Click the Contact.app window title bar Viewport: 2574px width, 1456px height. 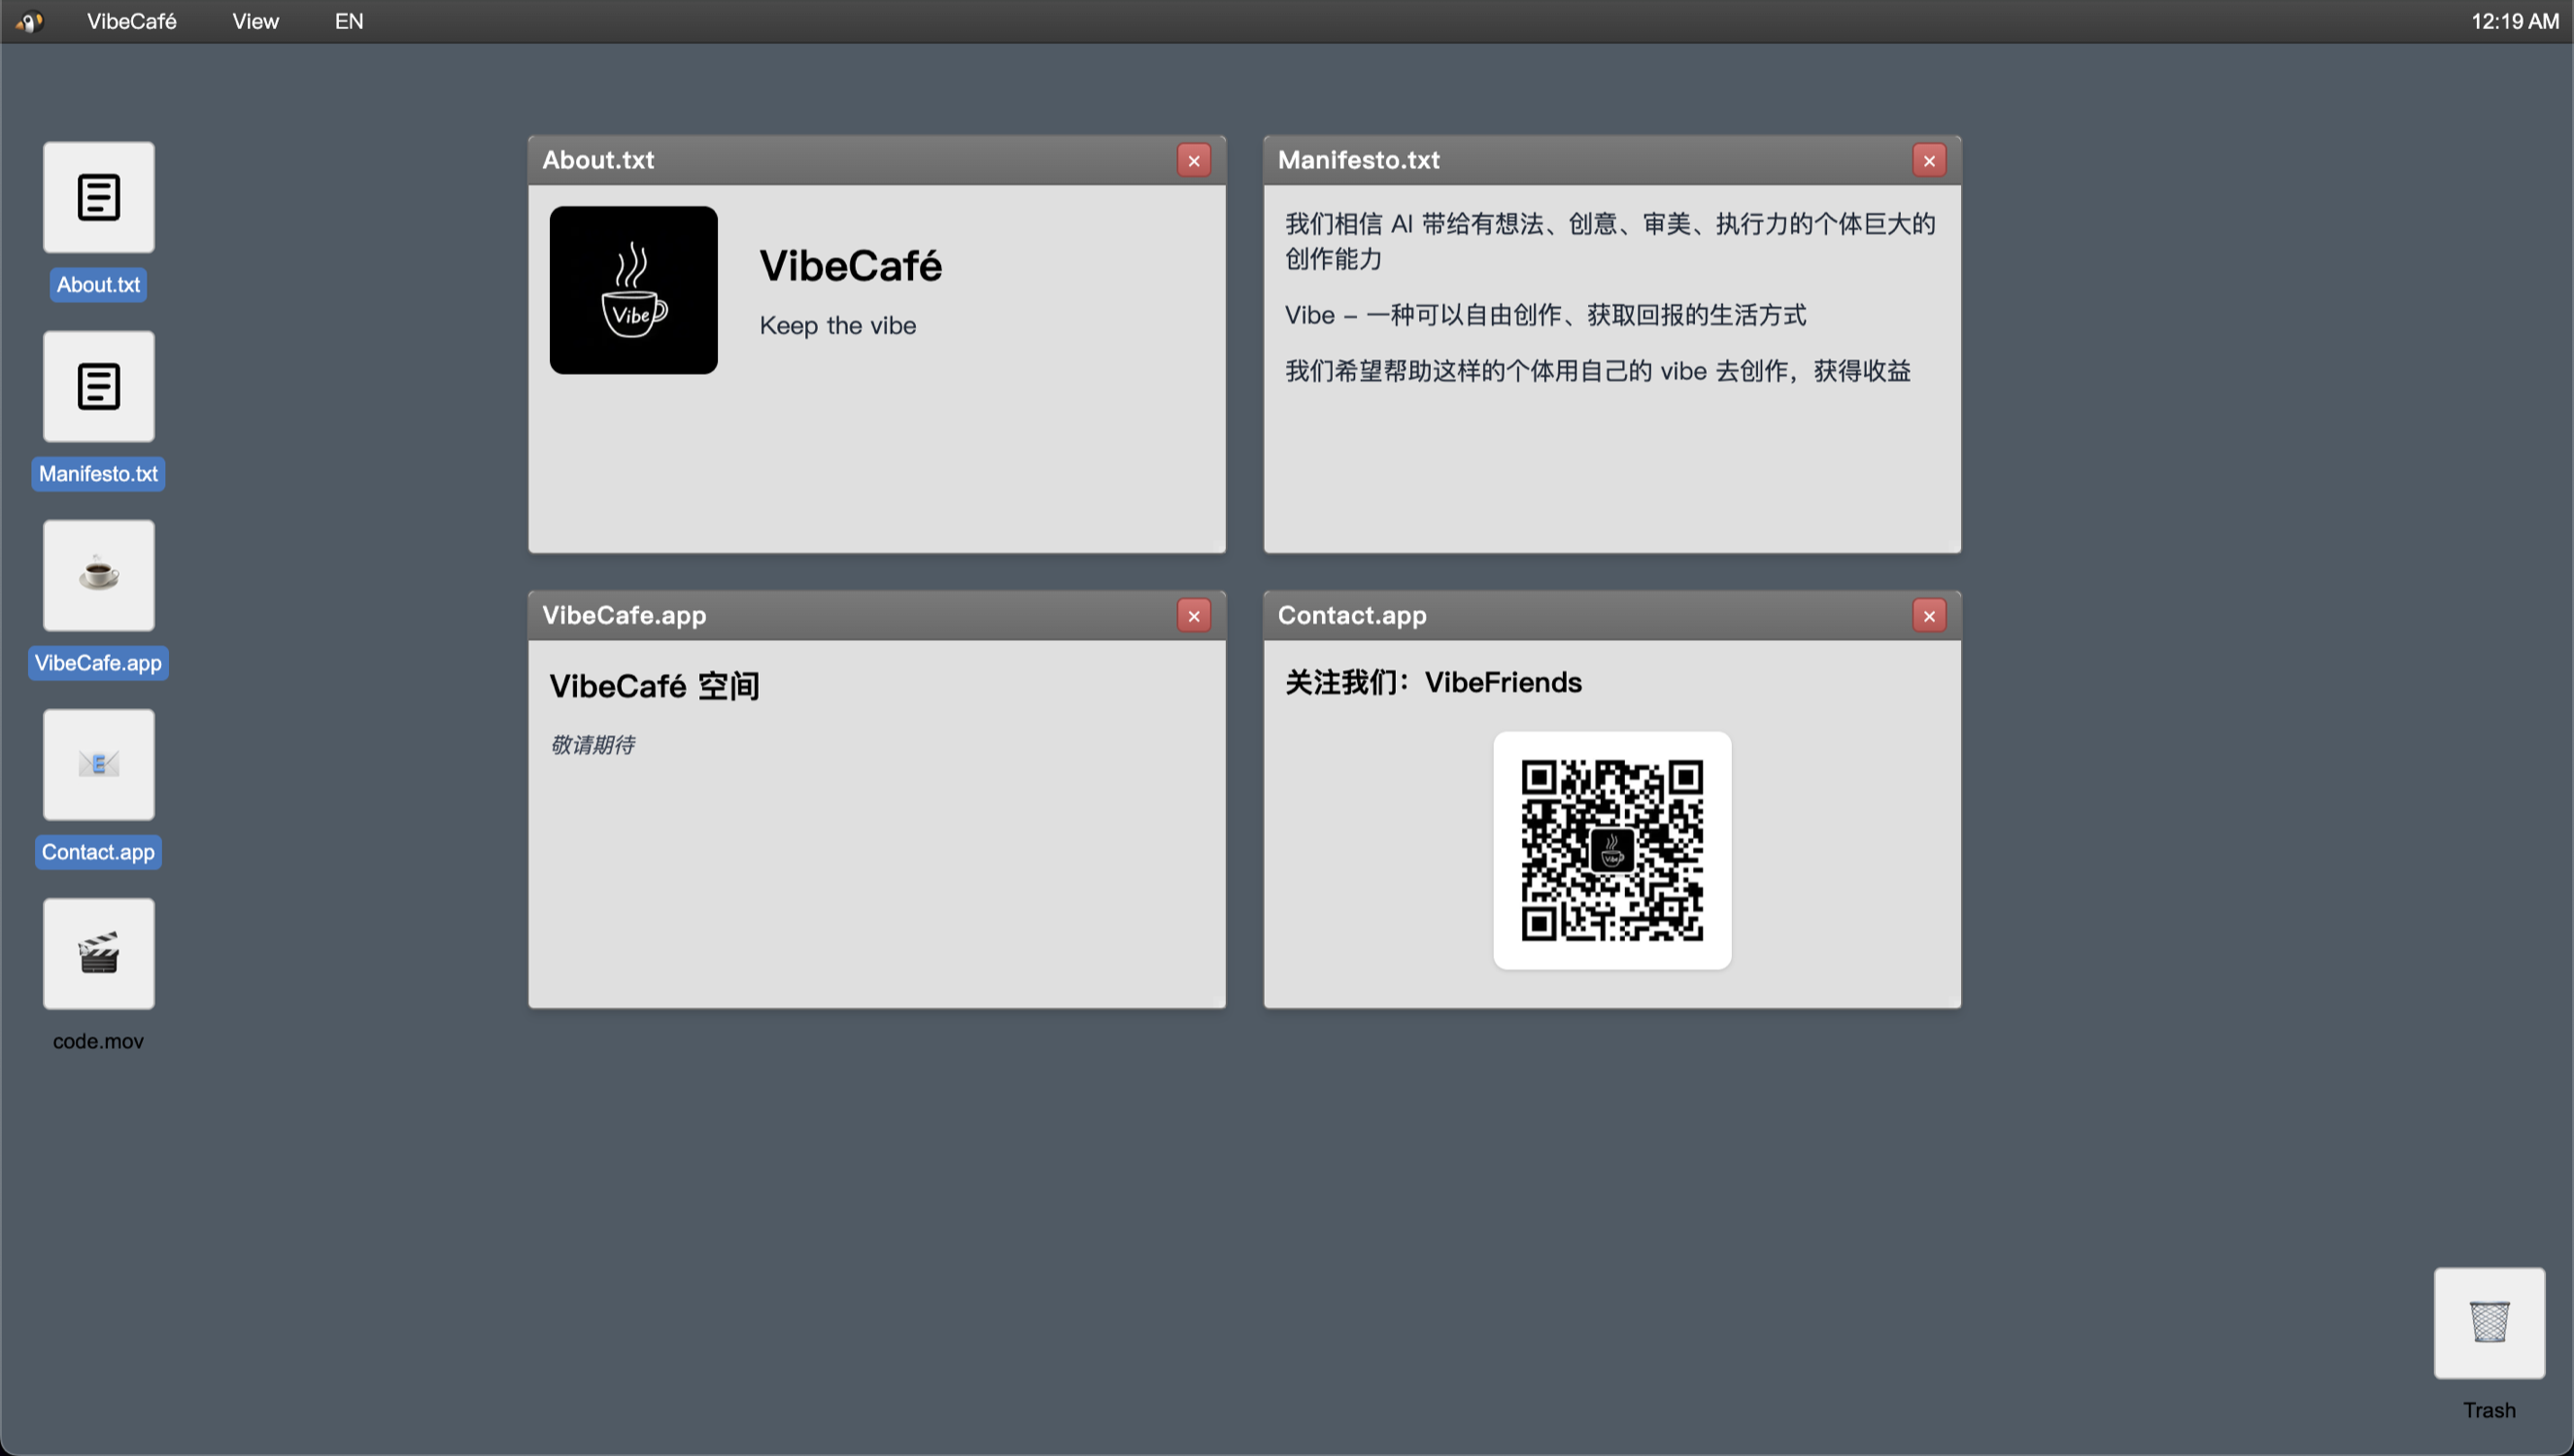[x=1612, y=615]
